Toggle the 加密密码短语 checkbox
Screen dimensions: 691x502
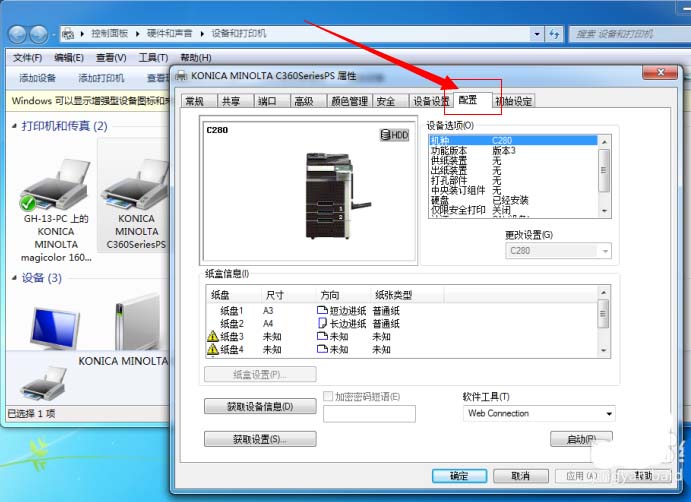[x=327, y=396]
